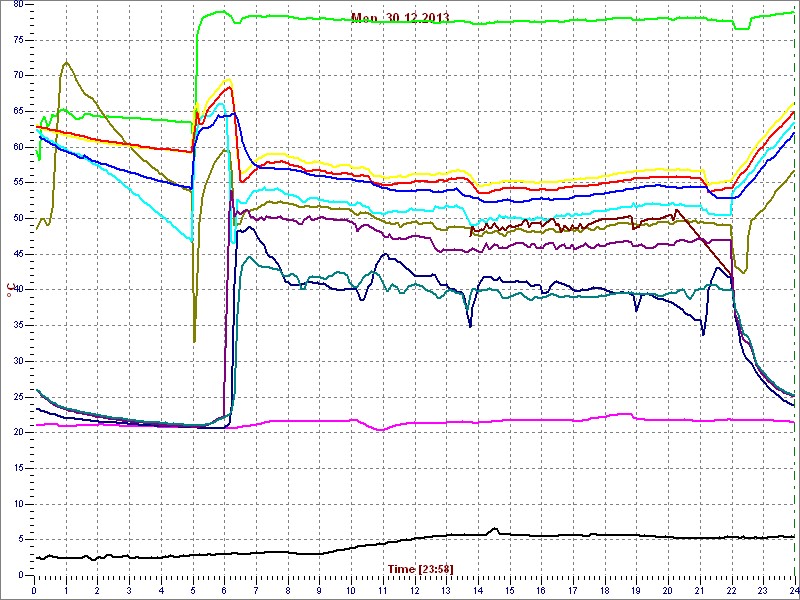Image resolution: width=800 pixels, height=600 pixels.
Task: Click temperature axis label 75
Action: pyautogui.click(x=17, y=40)
